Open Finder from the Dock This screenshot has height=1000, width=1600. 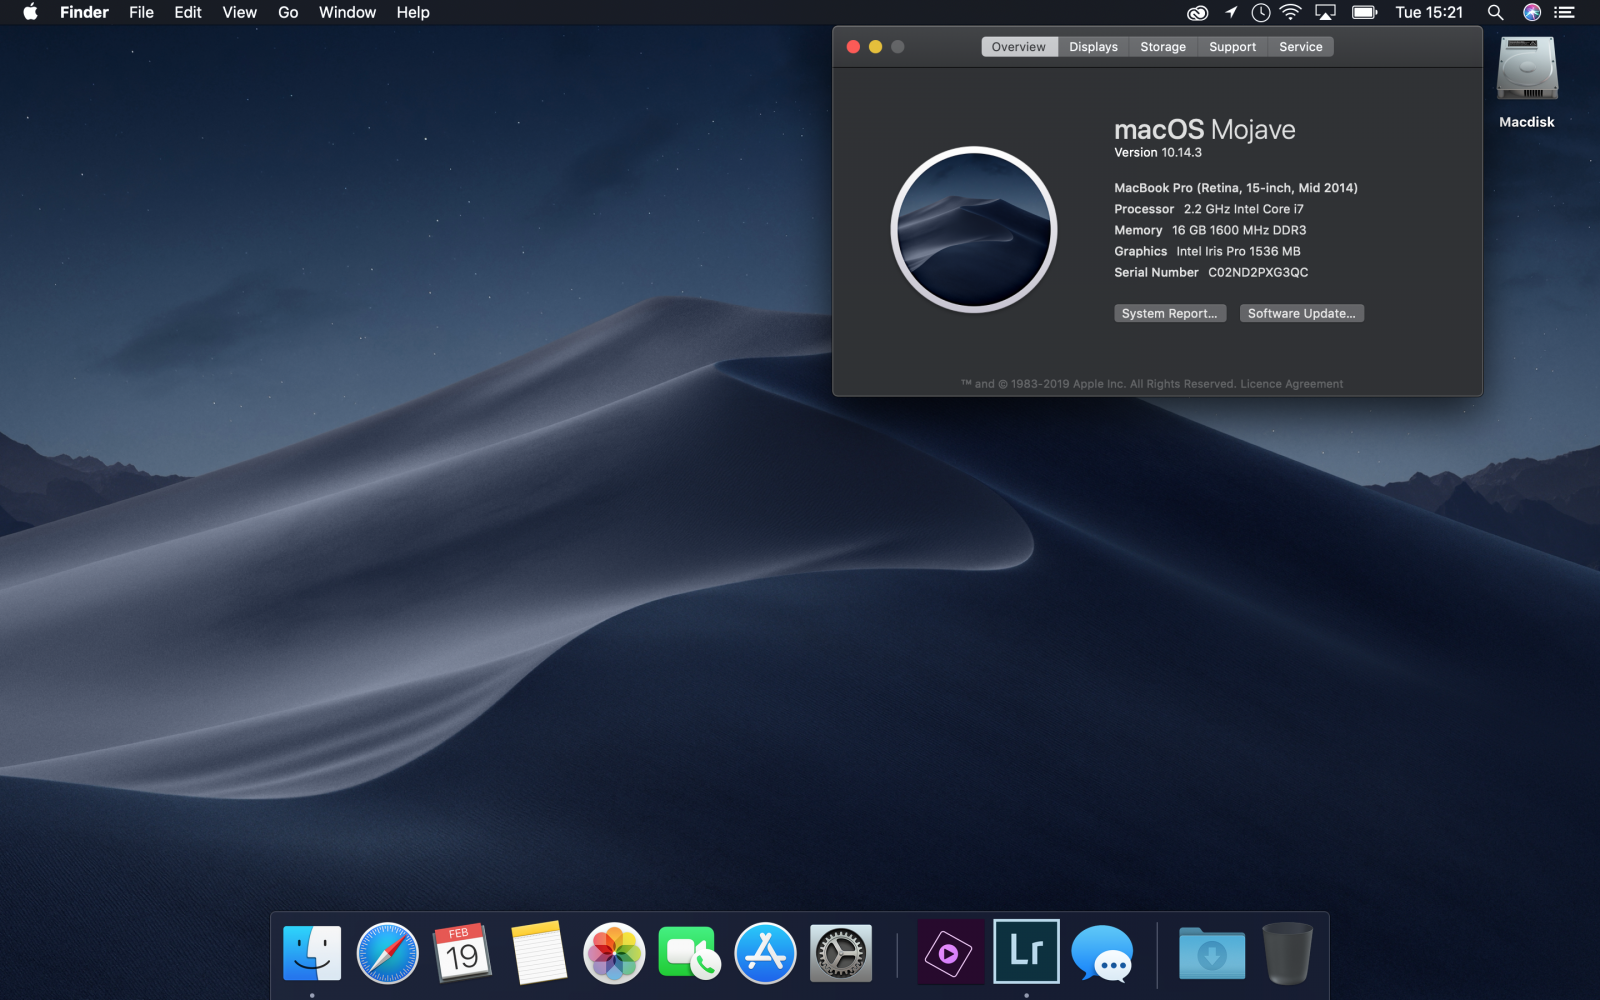pyautogui.click(x=312, y=953)
